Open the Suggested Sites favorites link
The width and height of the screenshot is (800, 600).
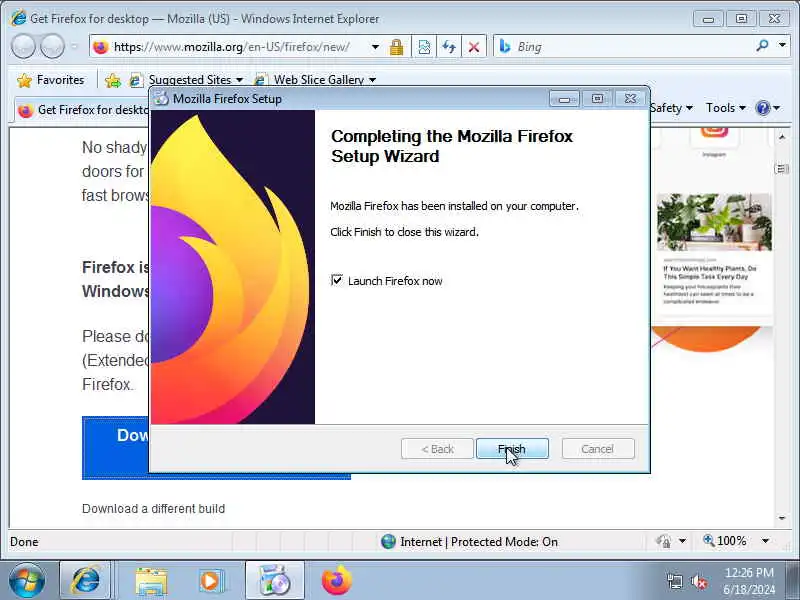(x=186, y=80)
